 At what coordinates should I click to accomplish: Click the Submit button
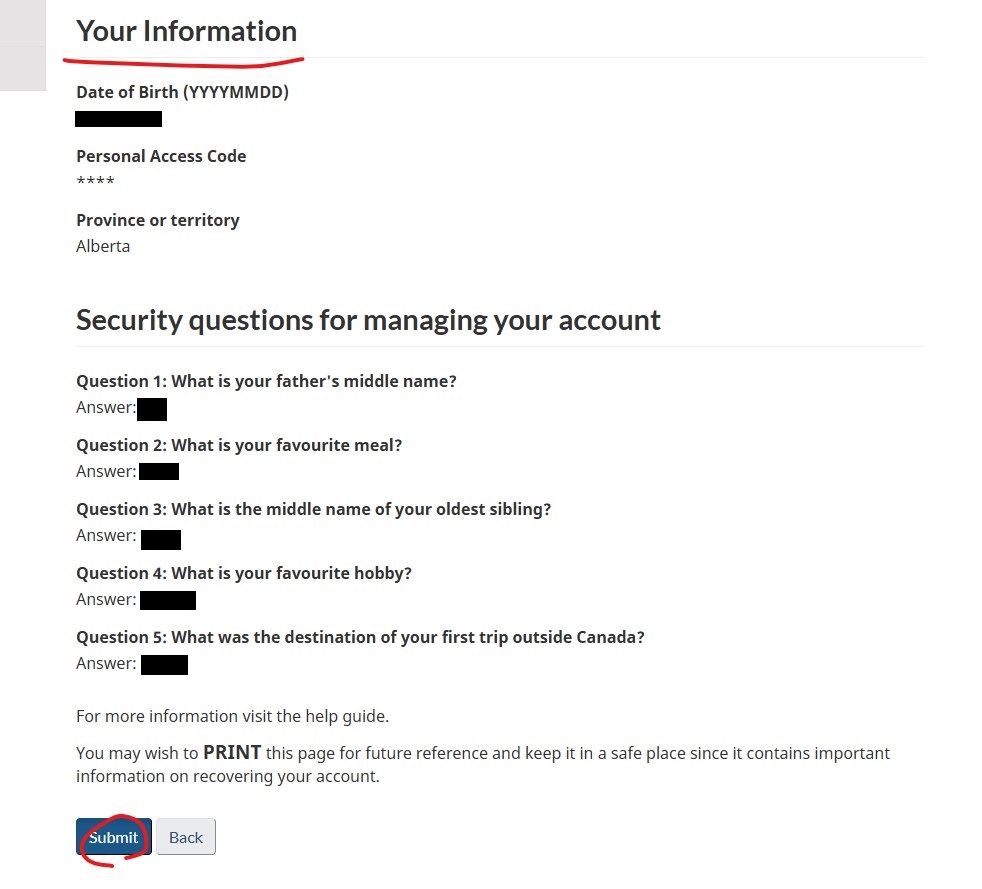click(x=113, y=836)
